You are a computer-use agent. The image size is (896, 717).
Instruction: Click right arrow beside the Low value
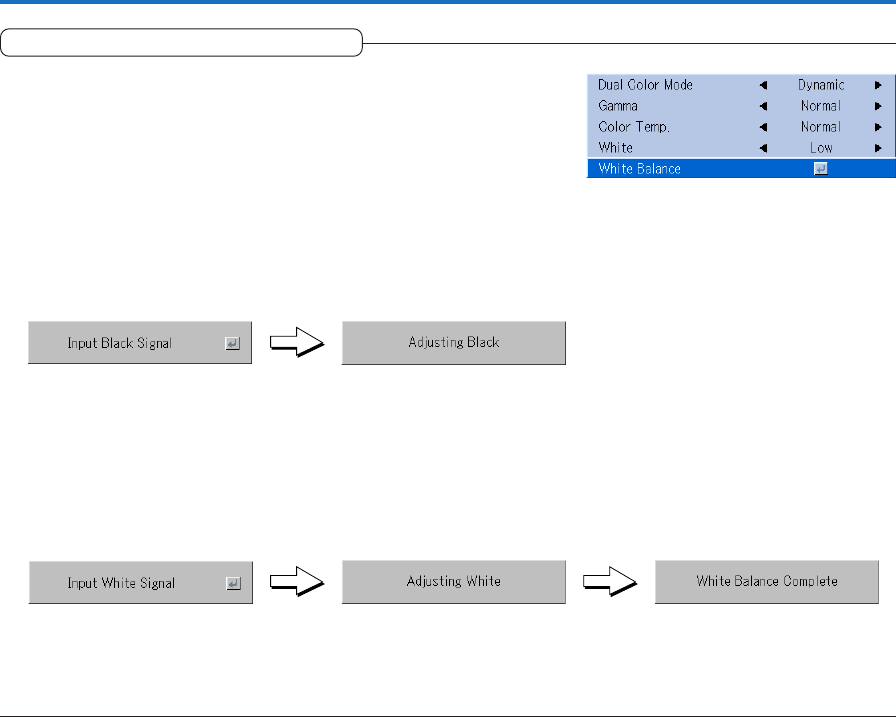tap(877, 148)
